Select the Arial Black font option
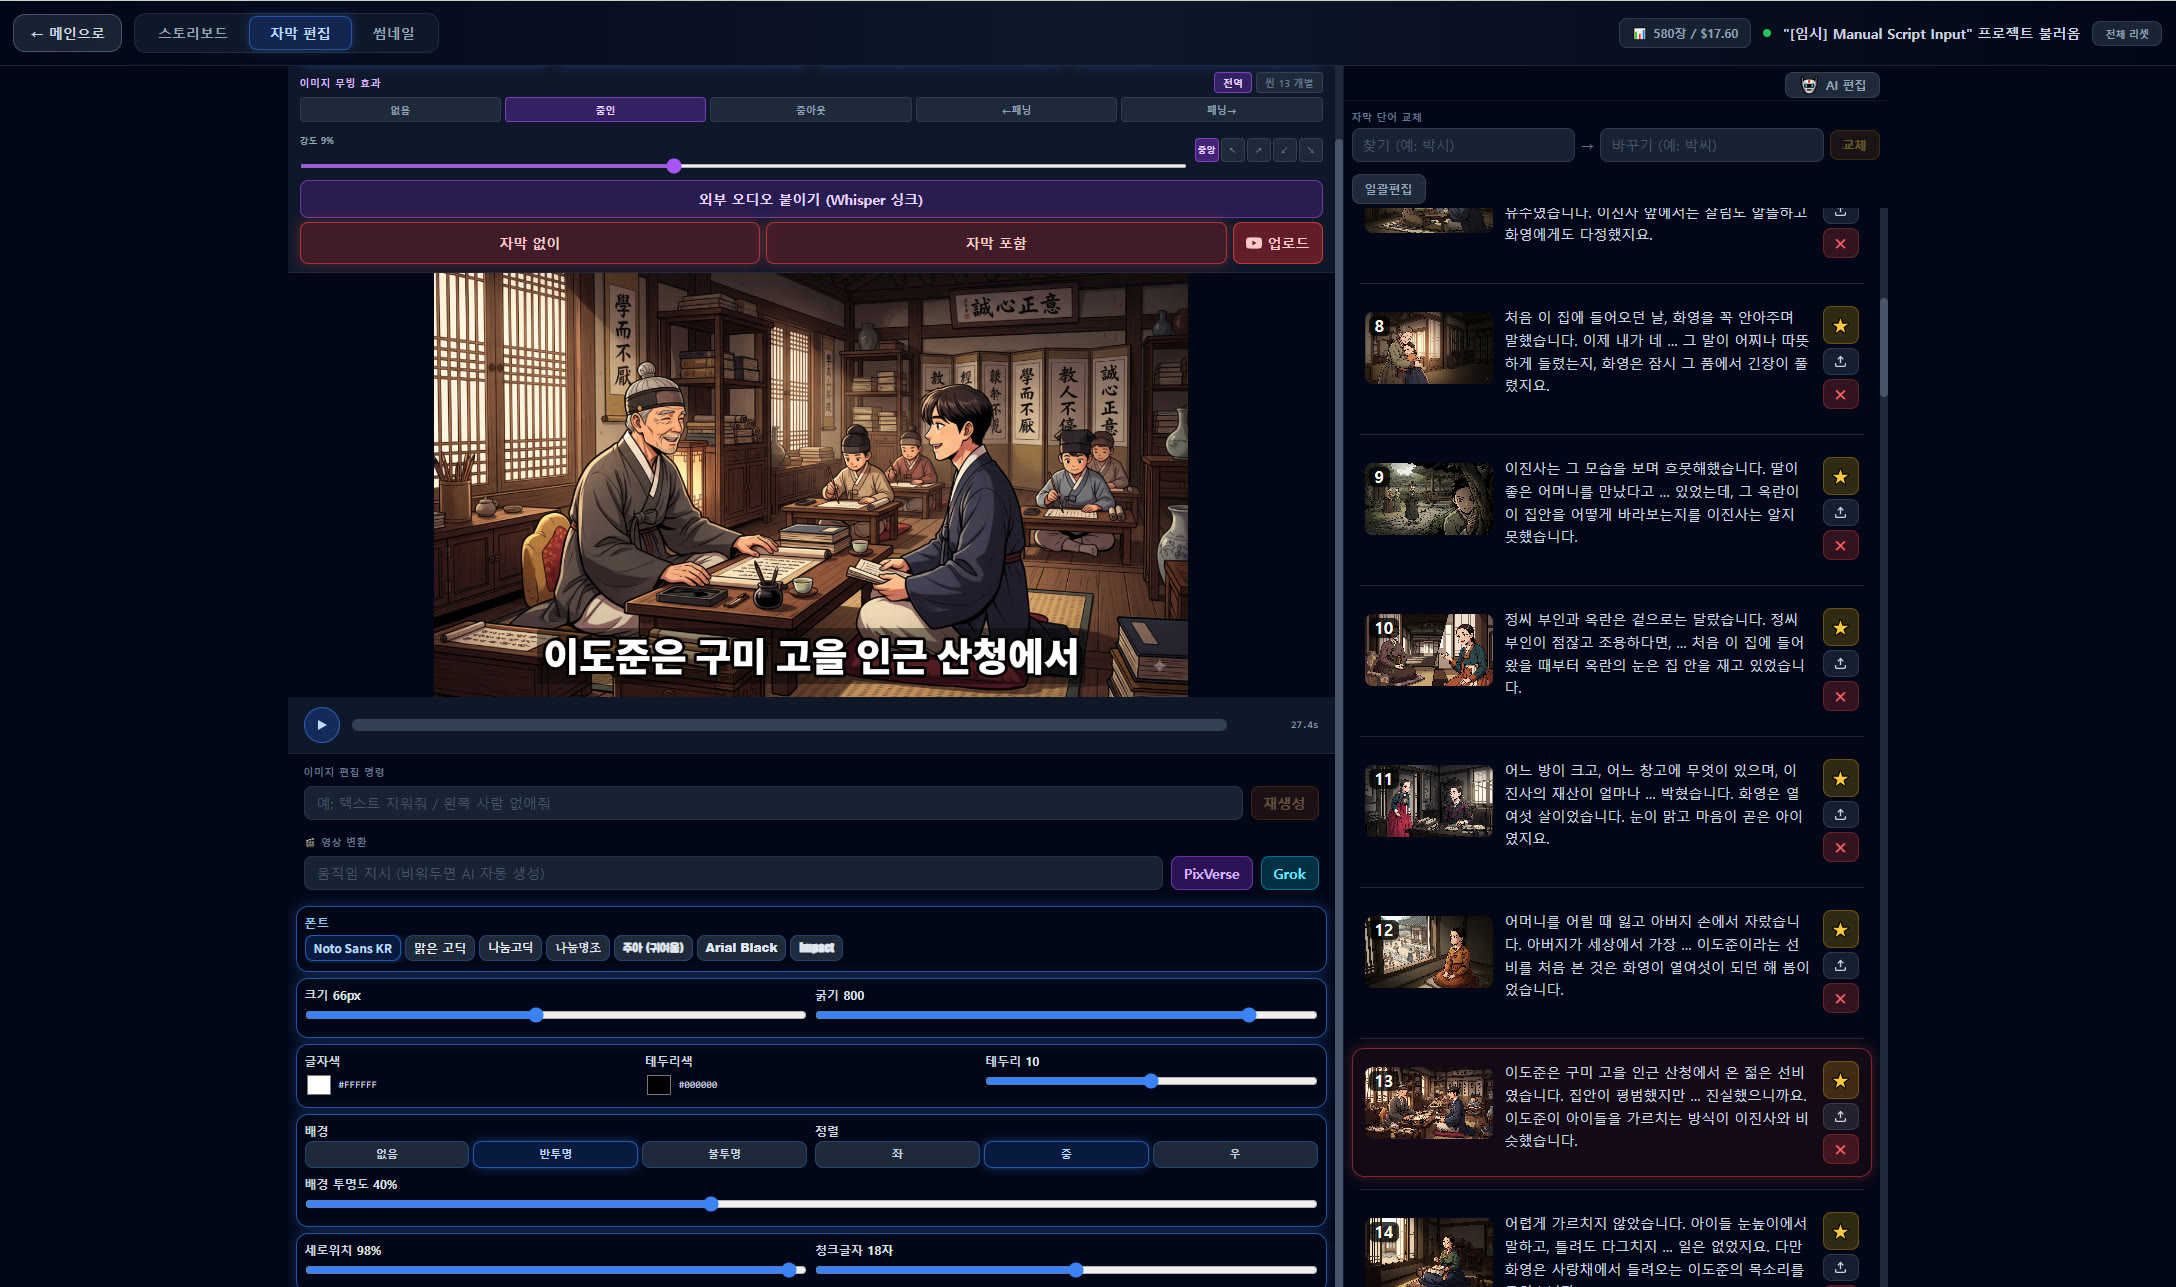2176x1287 pixels. click(x=741, y=948)
